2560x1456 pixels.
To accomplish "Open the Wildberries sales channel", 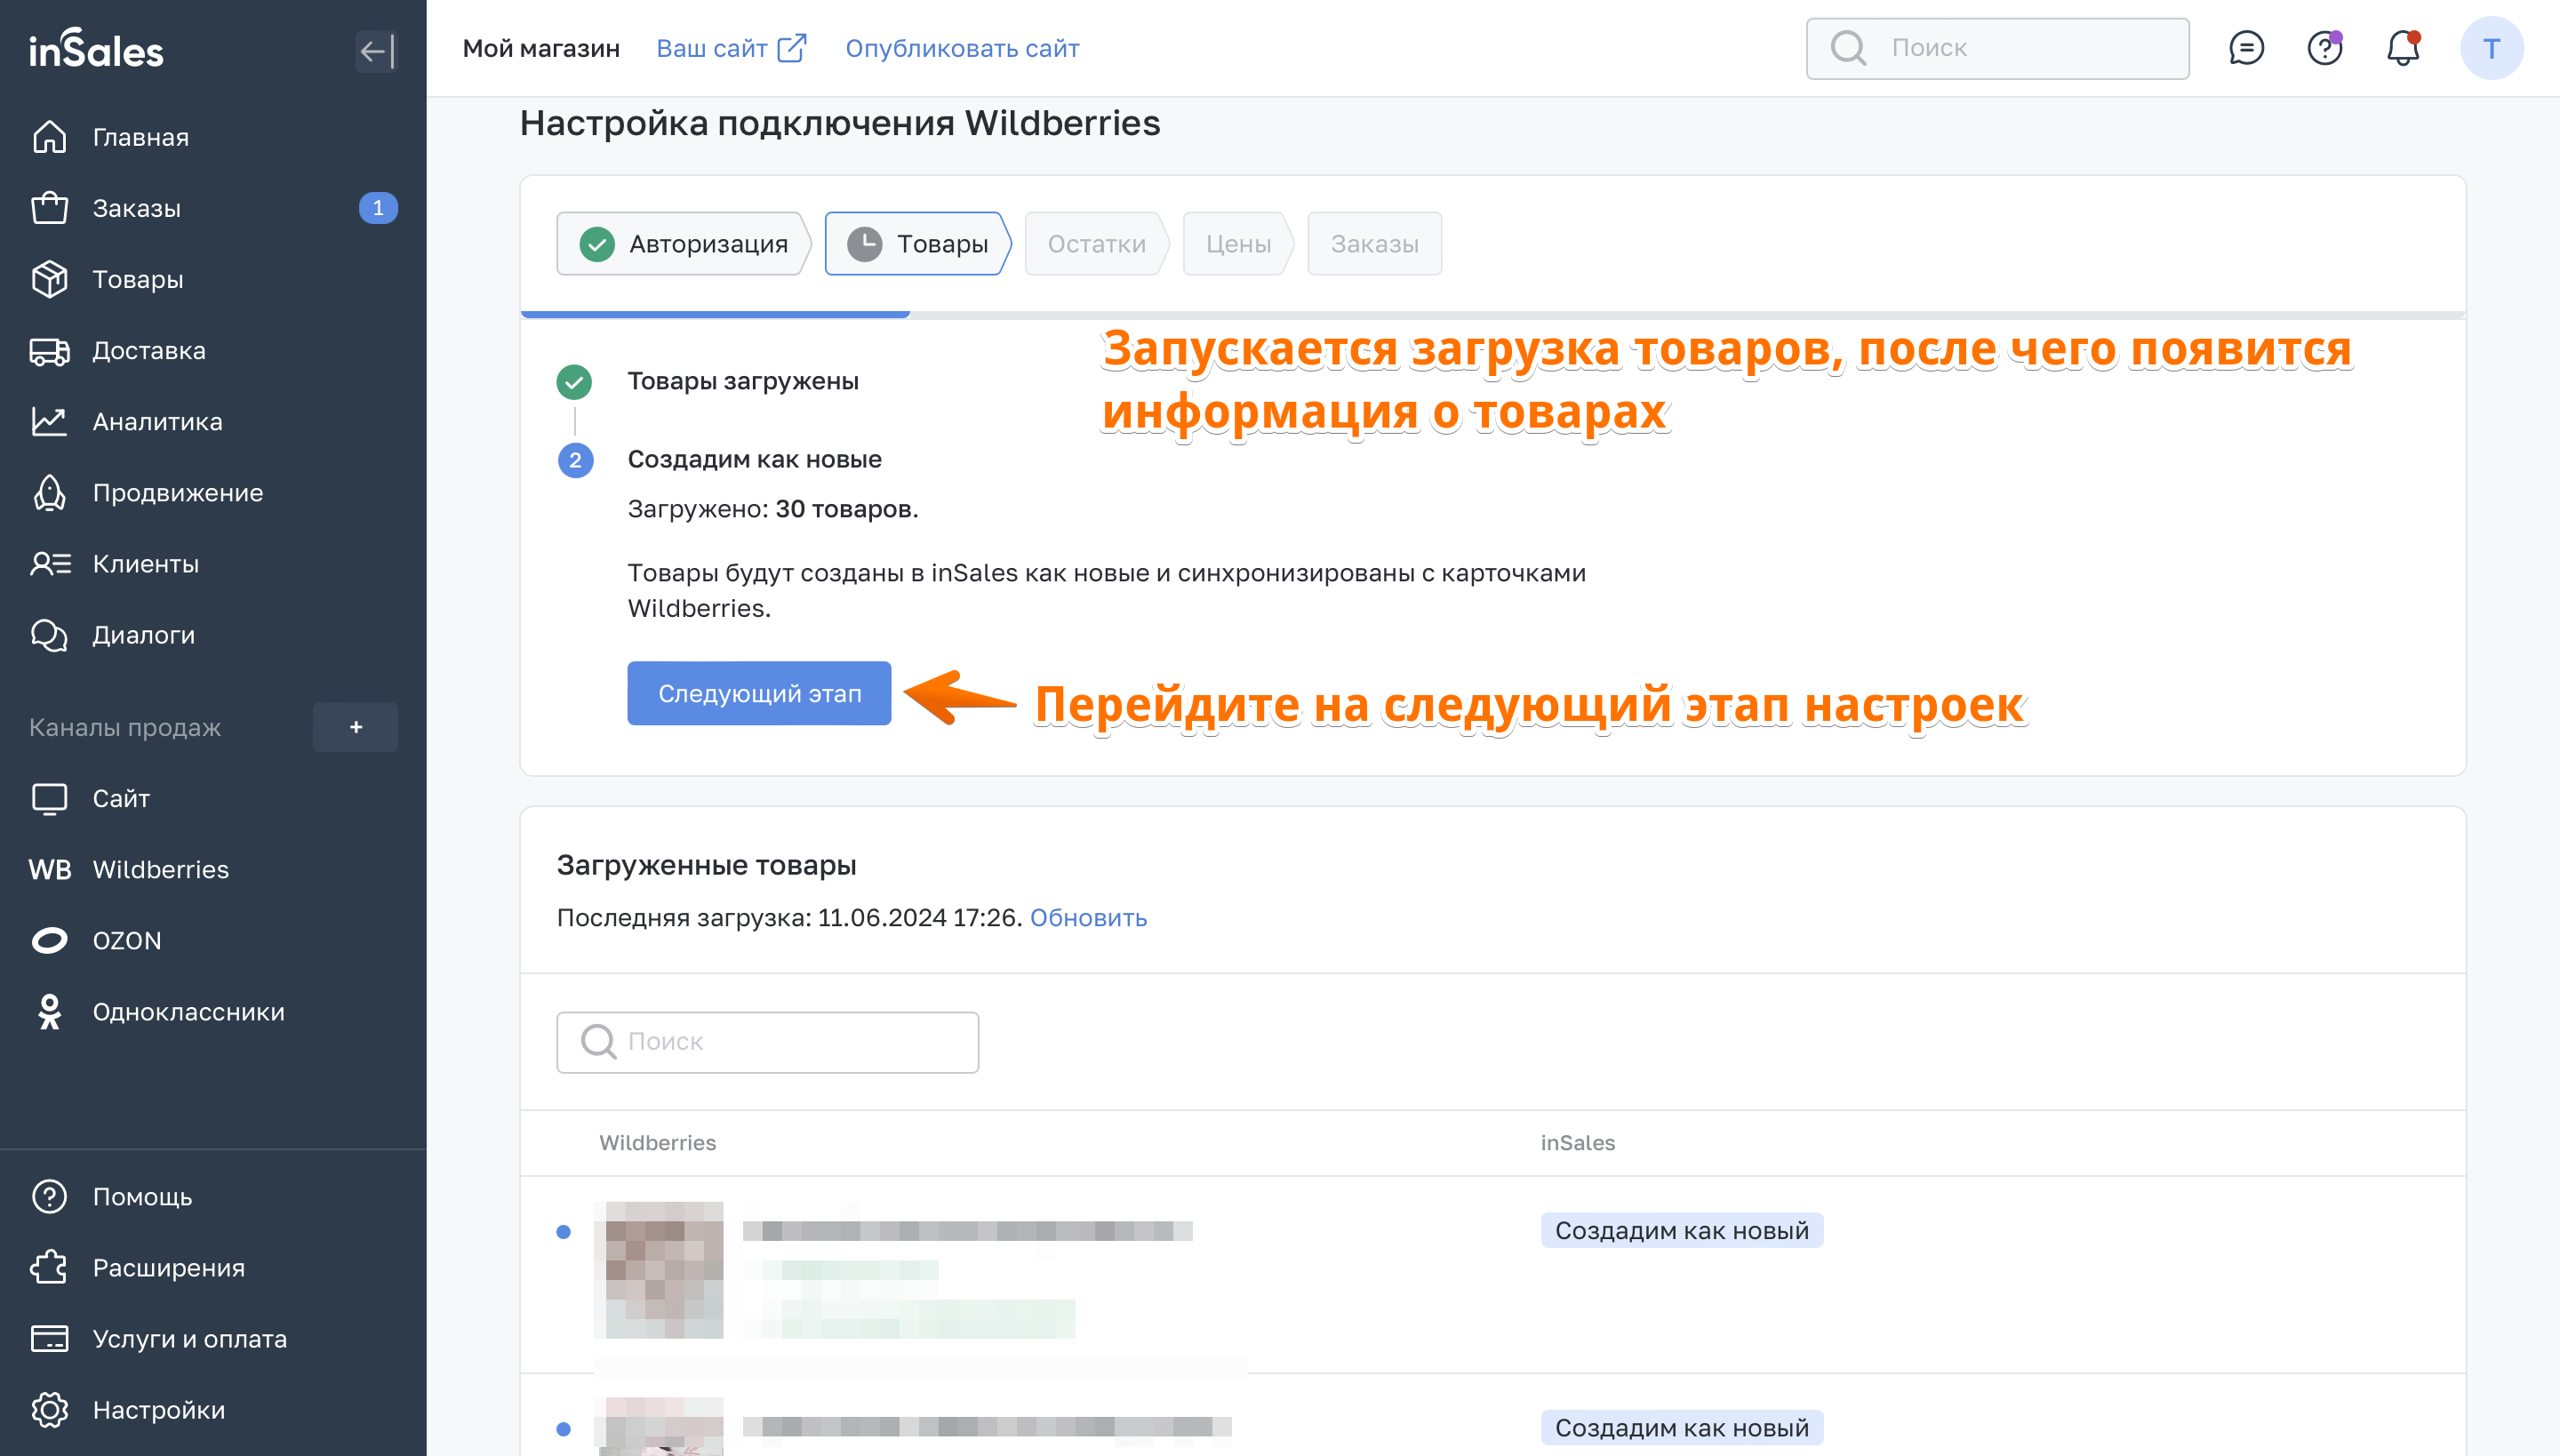I will [160, 869].
